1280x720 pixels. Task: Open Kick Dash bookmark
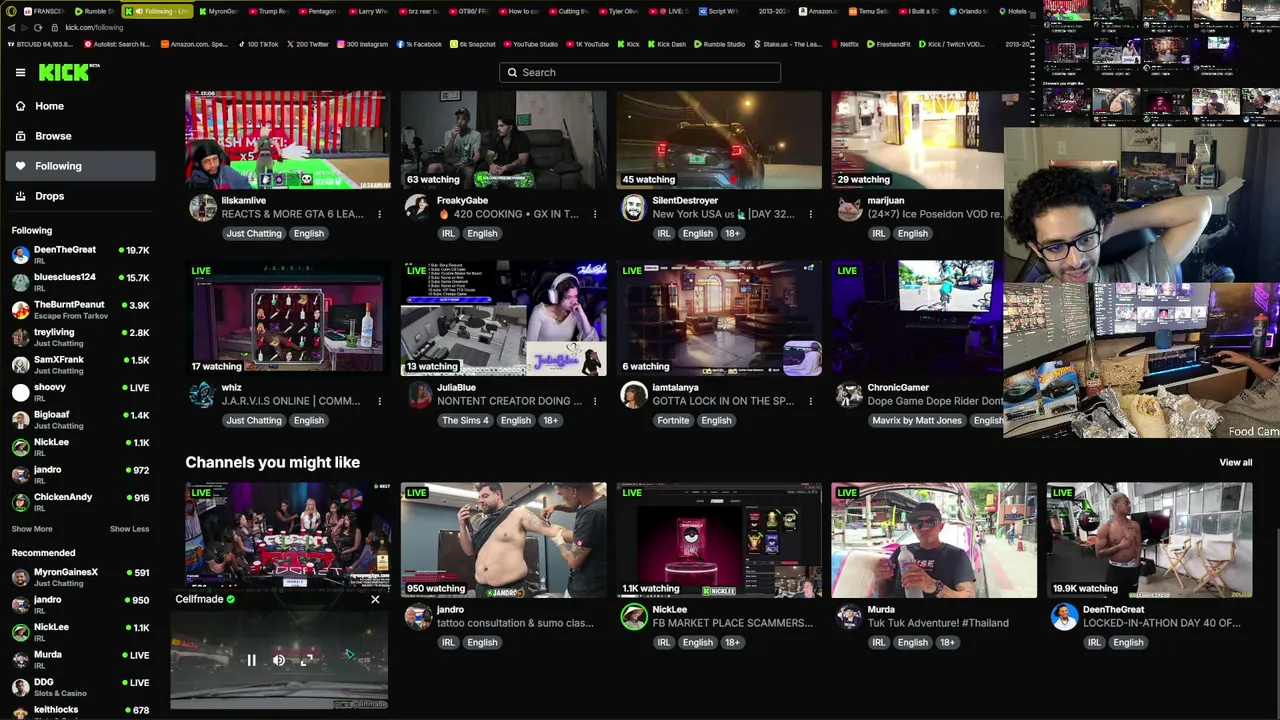(x=666, y=44)
